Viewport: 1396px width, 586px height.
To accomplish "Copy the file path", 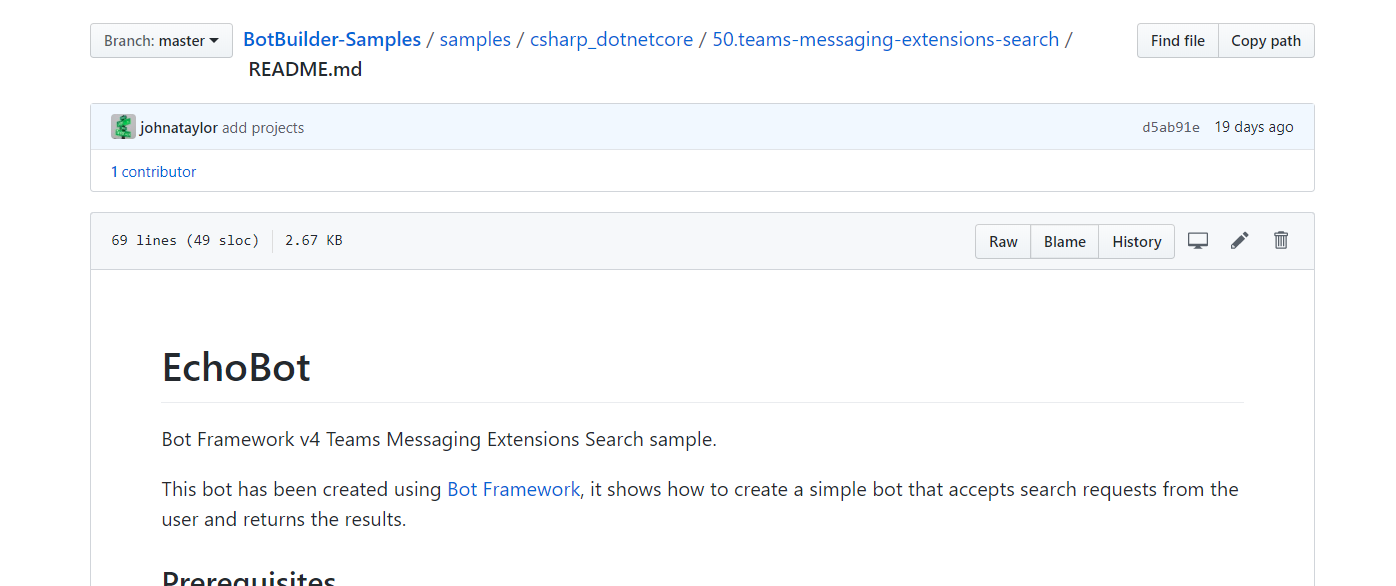I will tap(1266, 40).
